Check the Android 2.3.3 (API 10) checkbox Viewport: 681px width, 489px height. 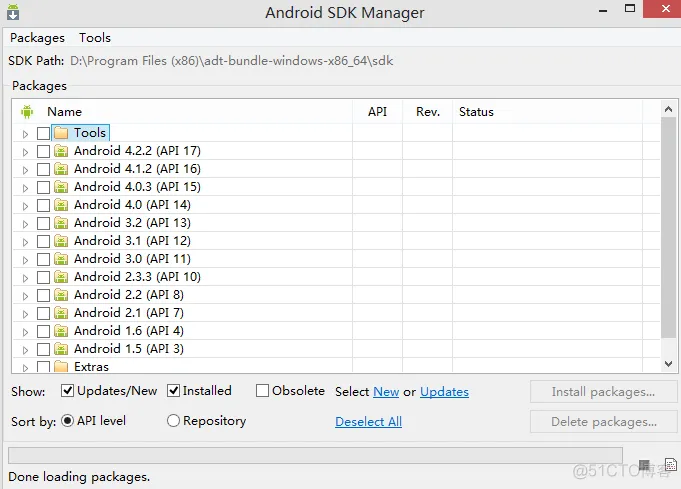coord(43,278)
